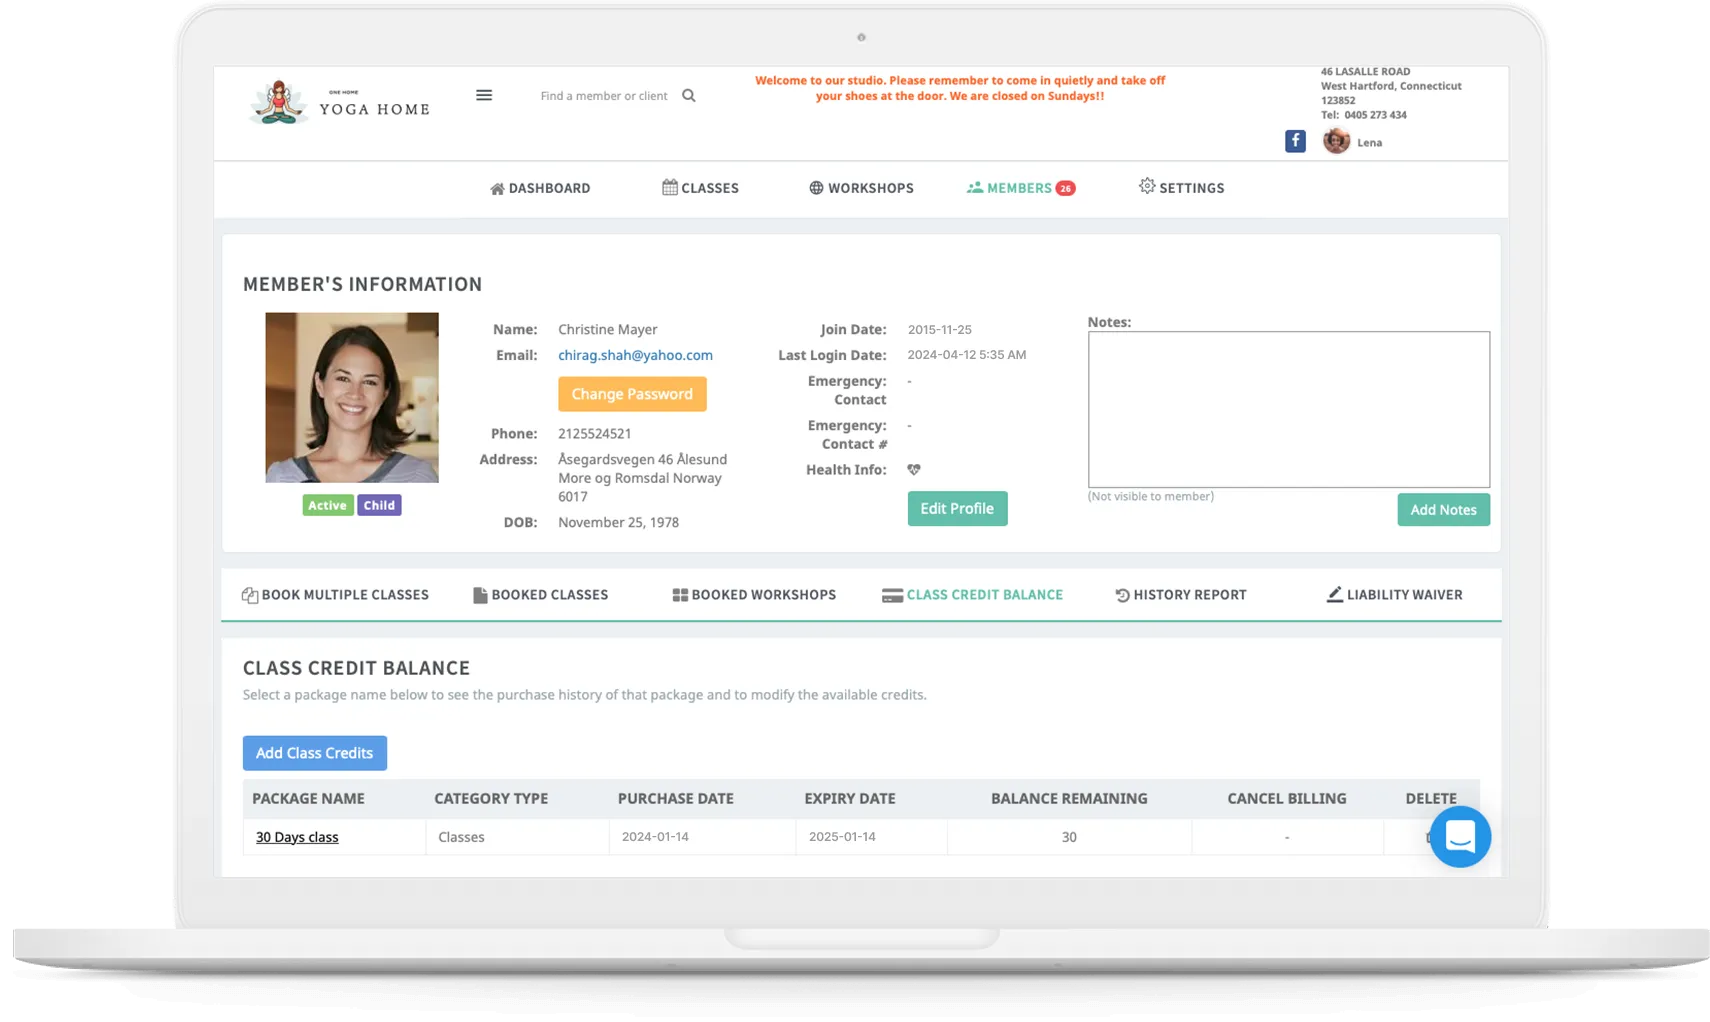
Task: Go to the Dashboard
Action: 540,188
